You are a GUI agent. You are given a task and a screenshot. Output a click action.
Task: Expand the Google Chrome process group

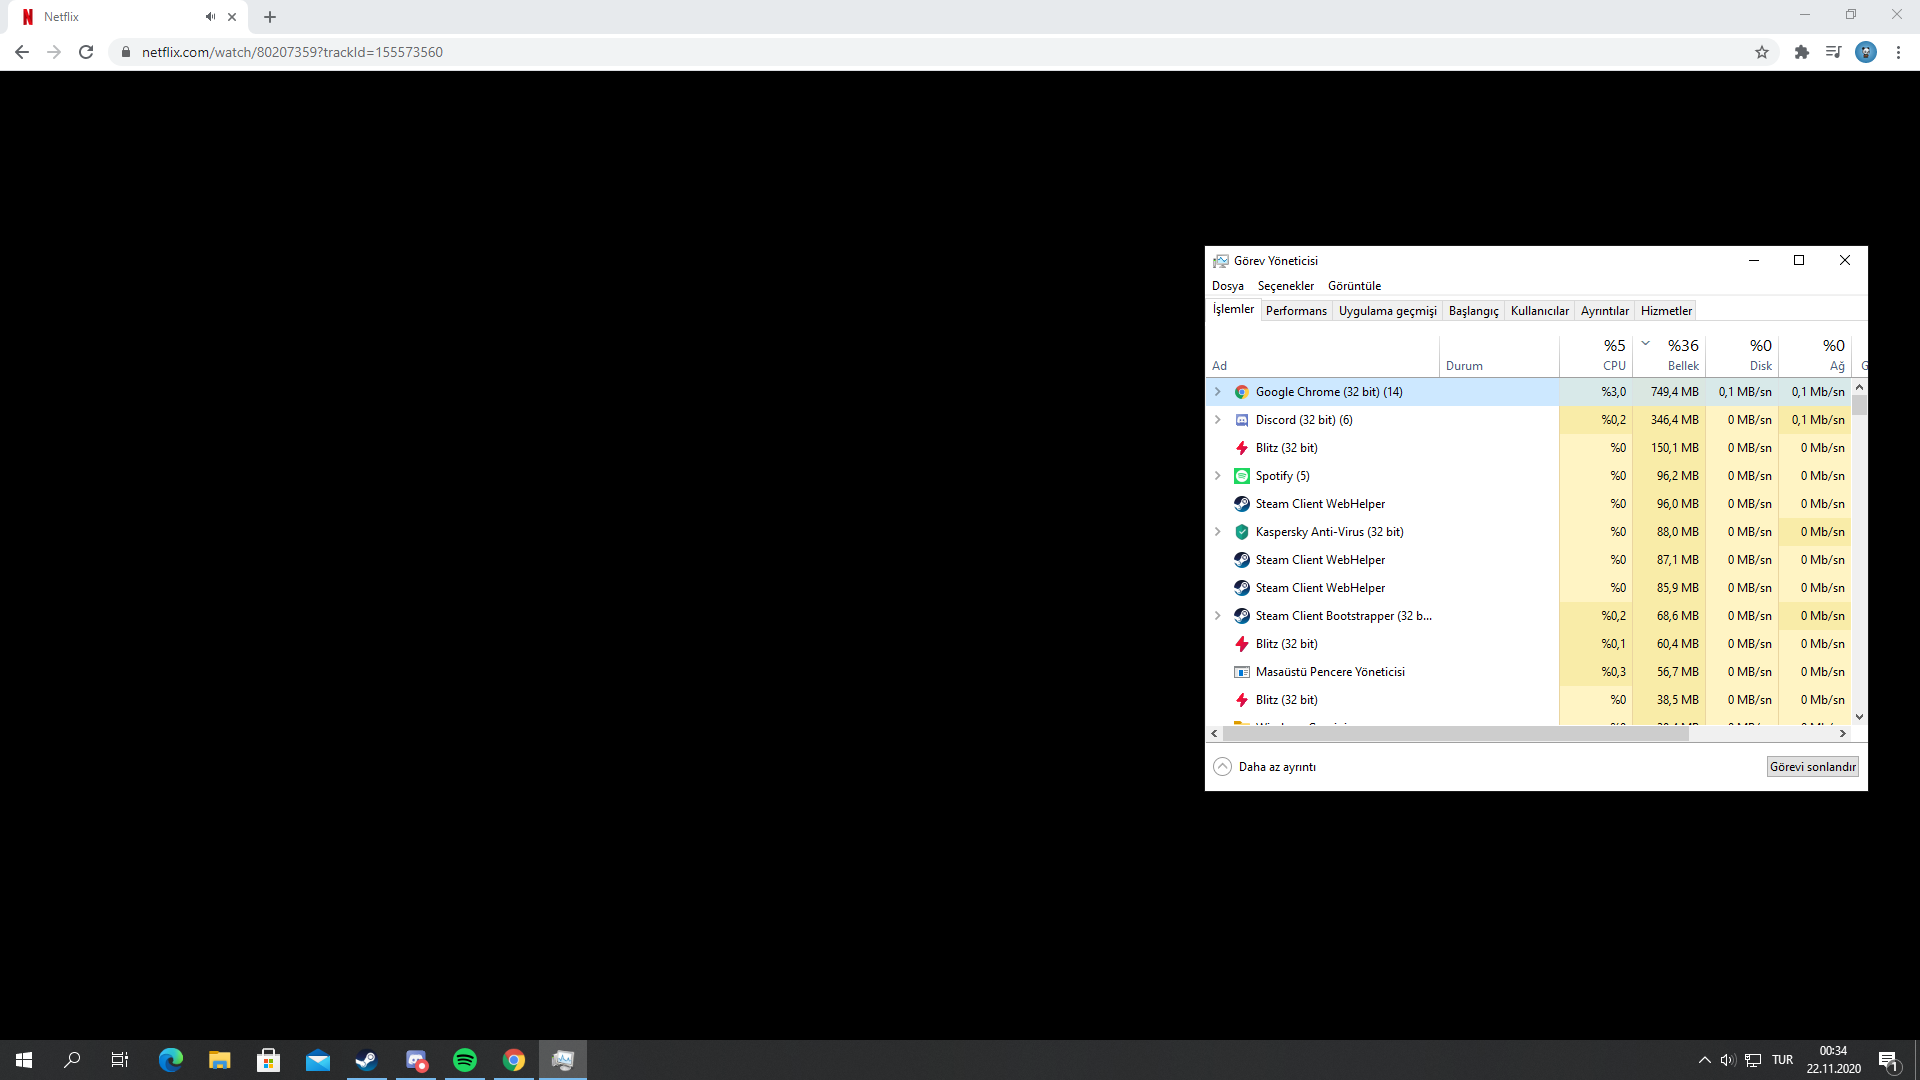coord(1218,392)
